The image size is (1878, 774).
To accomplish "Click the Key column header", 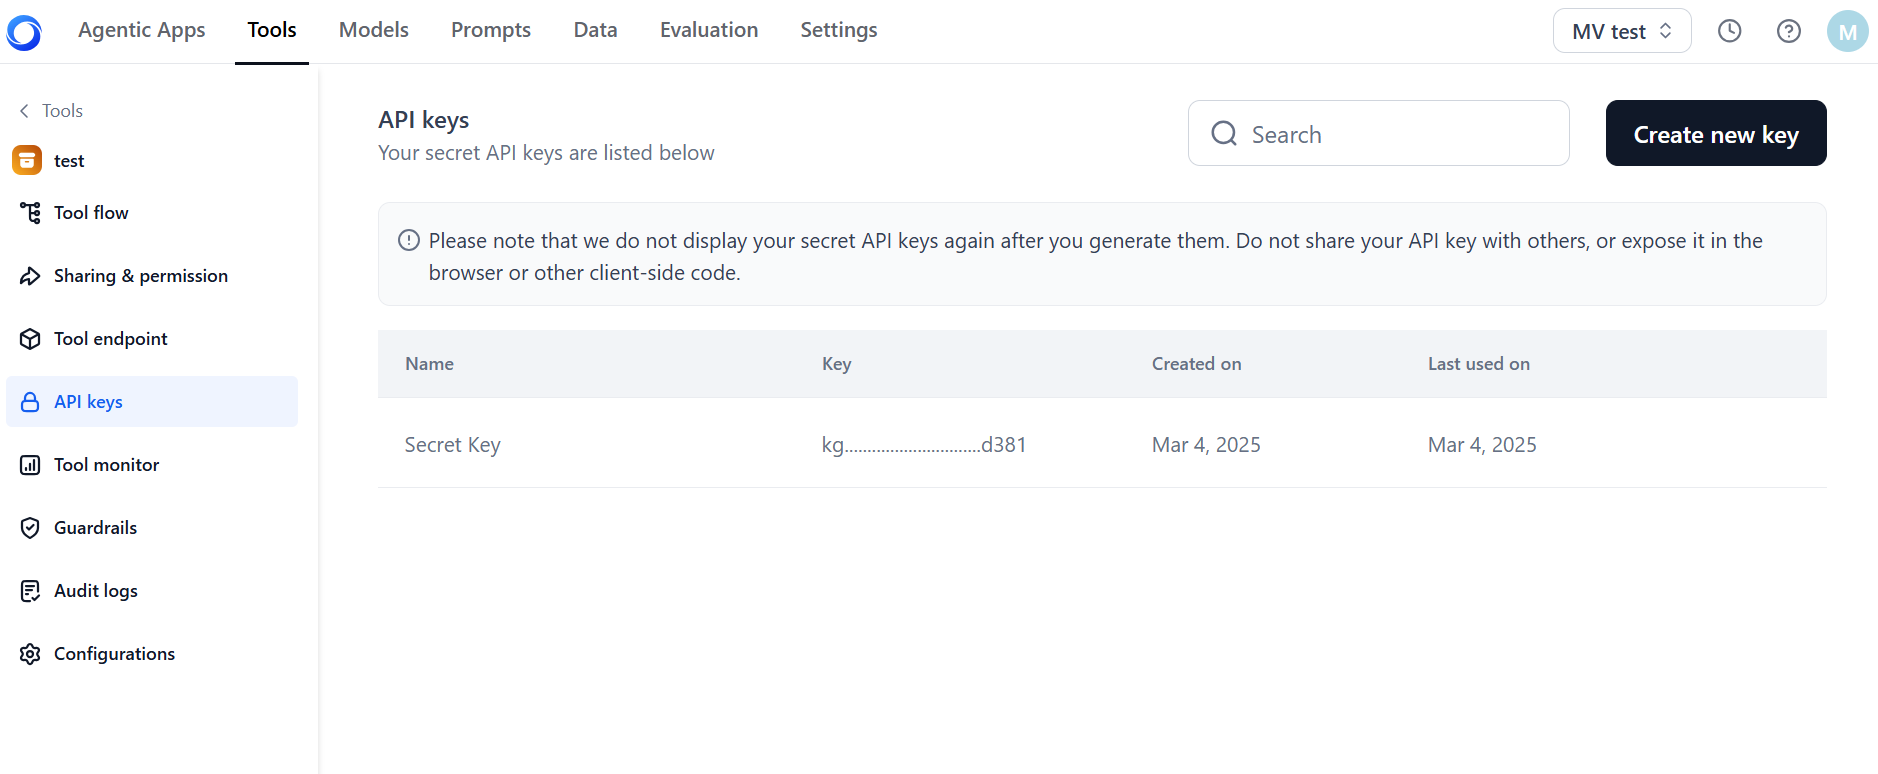I will click(836, 364).
